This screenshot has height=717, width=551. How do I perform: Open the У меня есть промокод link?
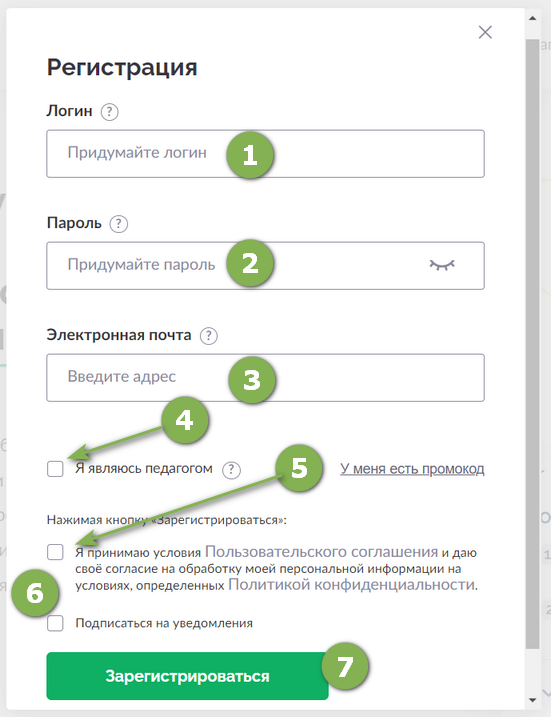click(x=412, y=469)
